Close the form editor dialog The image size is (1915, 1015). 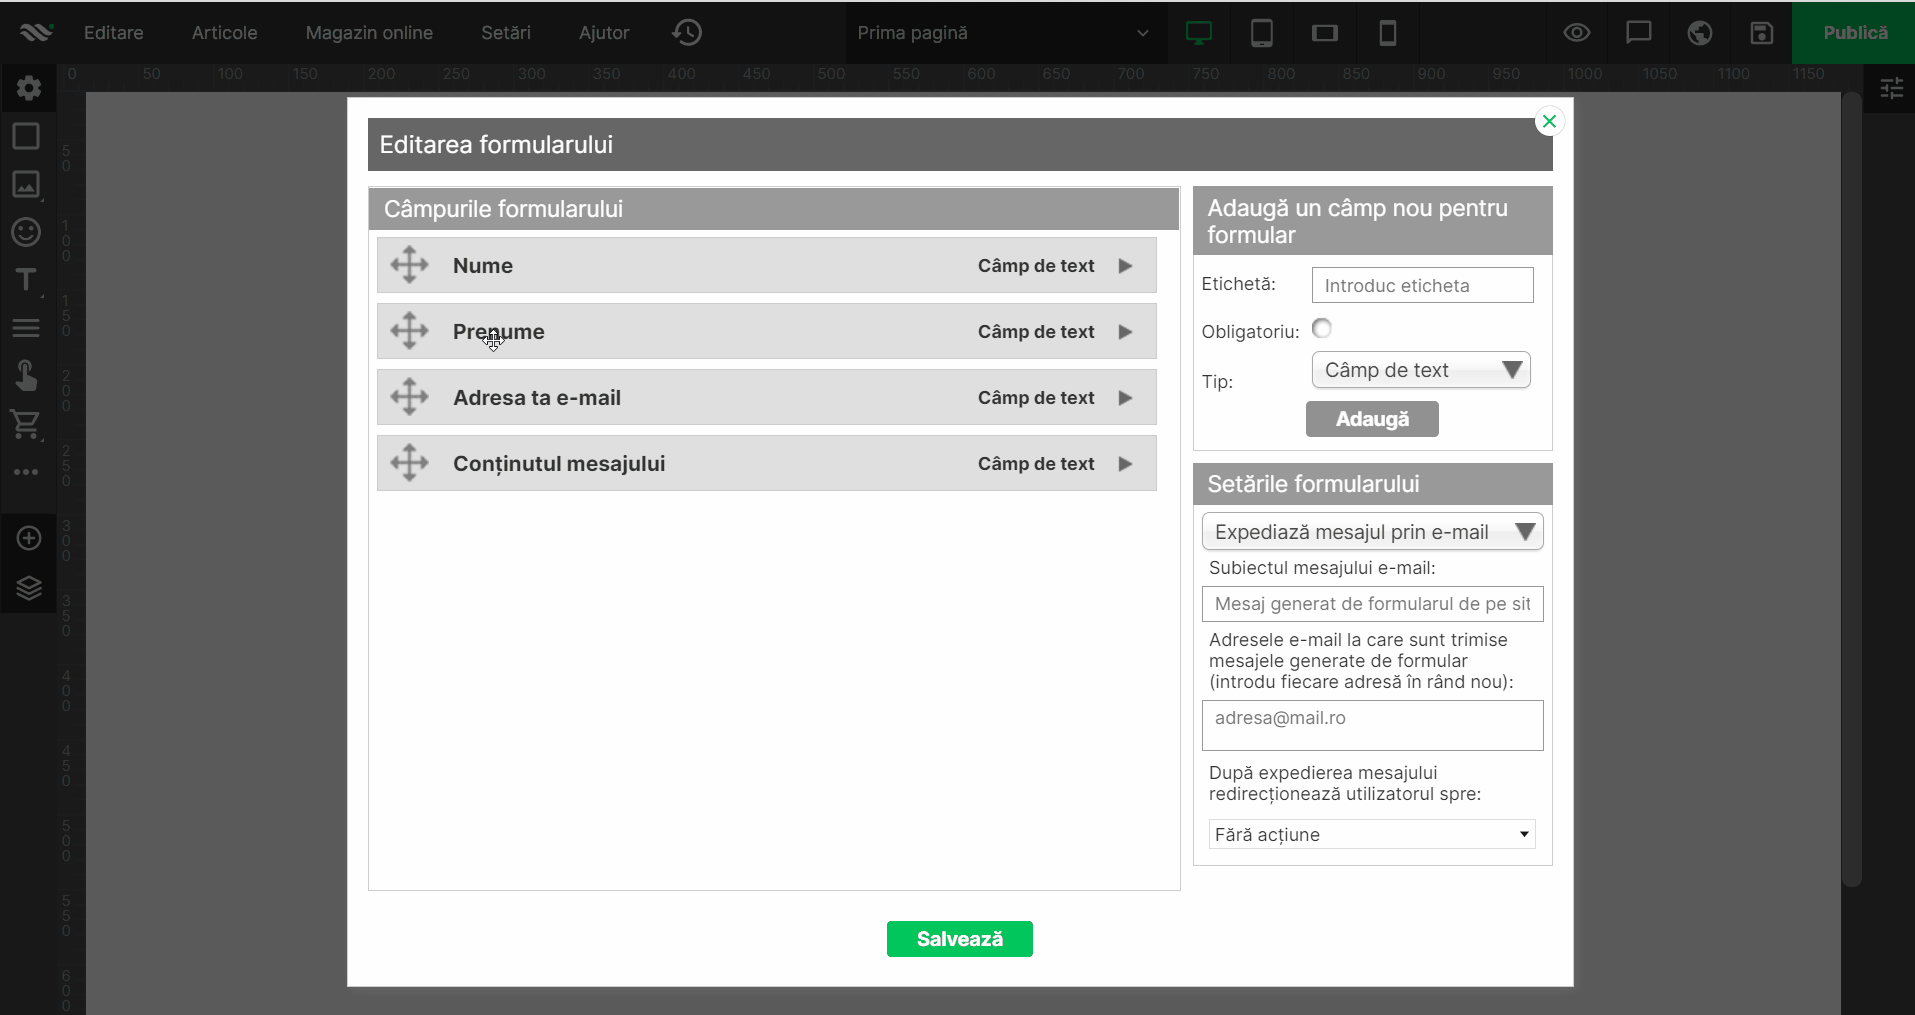1549,121
